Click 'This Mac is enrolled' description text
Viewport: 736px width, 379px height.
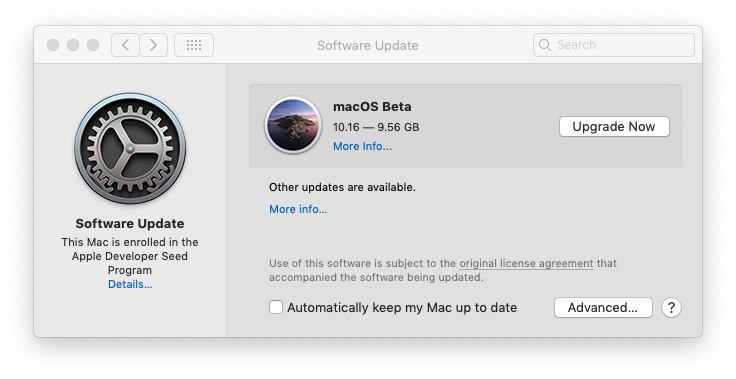[130, 256]
